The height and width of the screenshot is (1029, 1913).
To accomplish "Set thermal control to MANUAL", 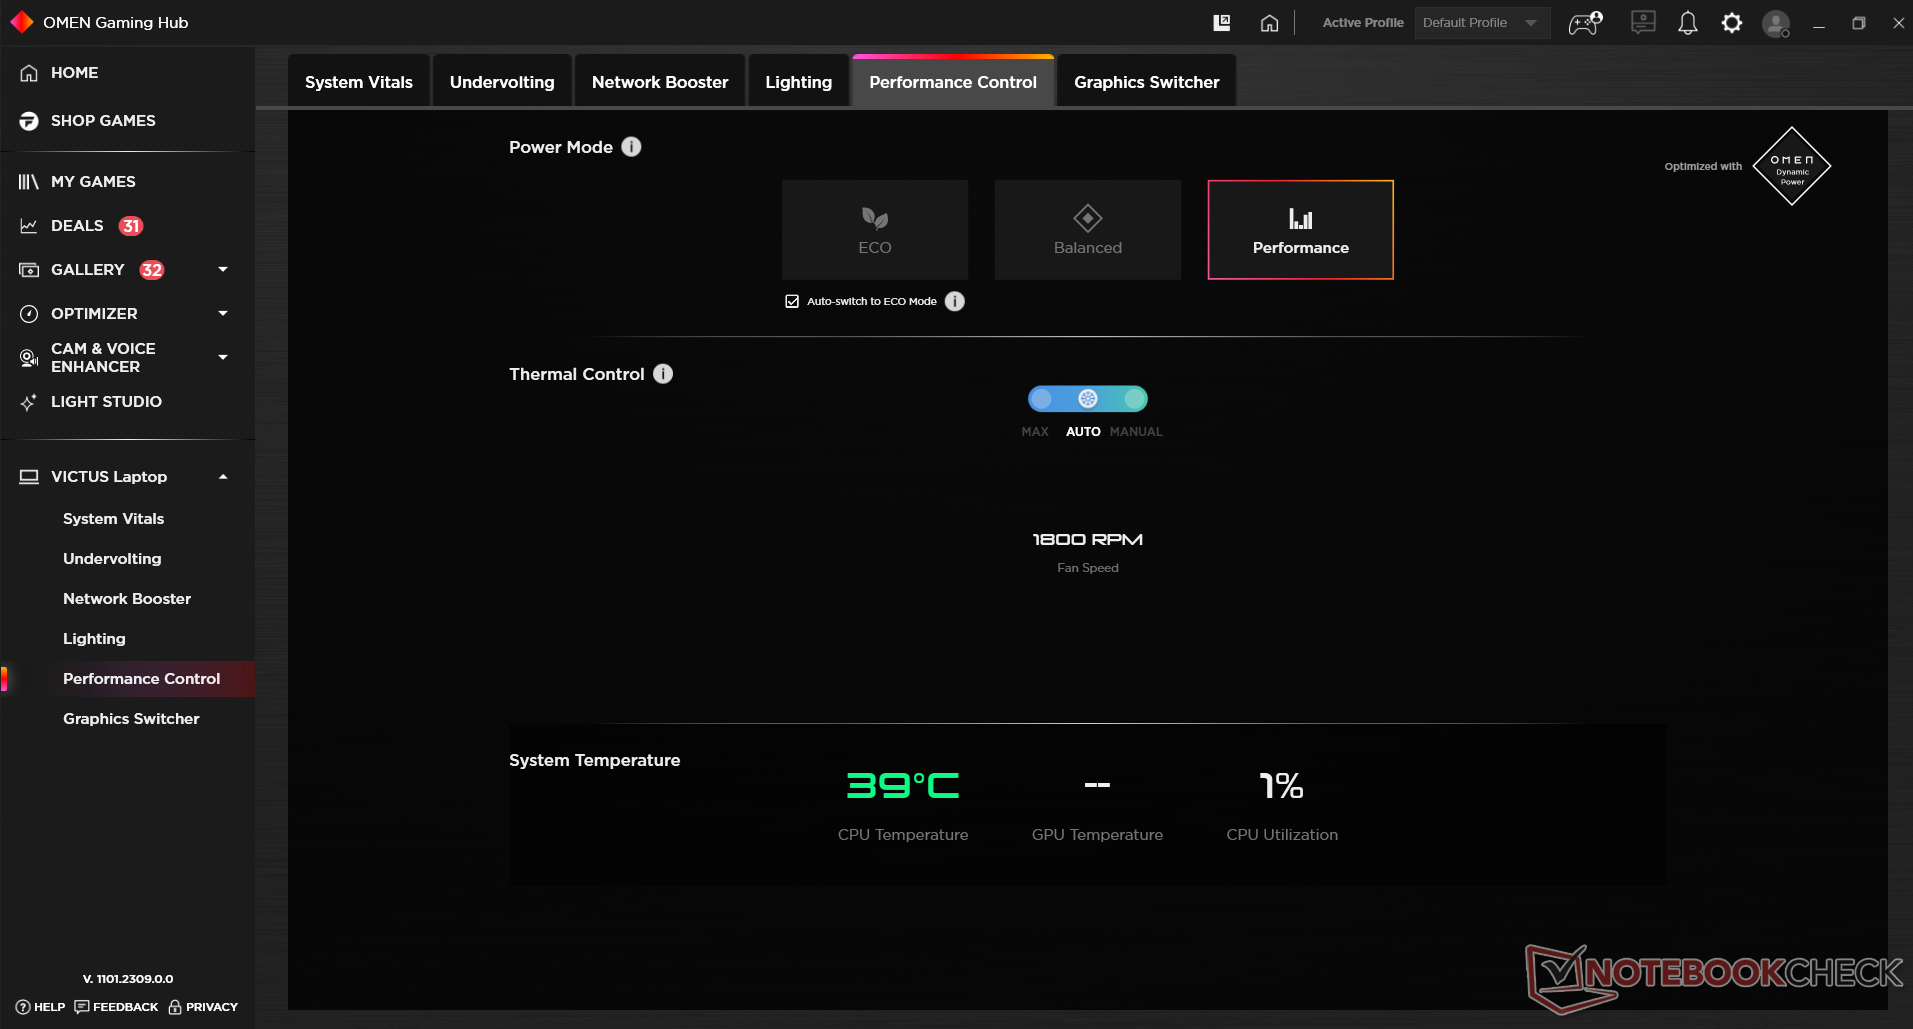I will pyautogui.click(x=1135, y=399).
